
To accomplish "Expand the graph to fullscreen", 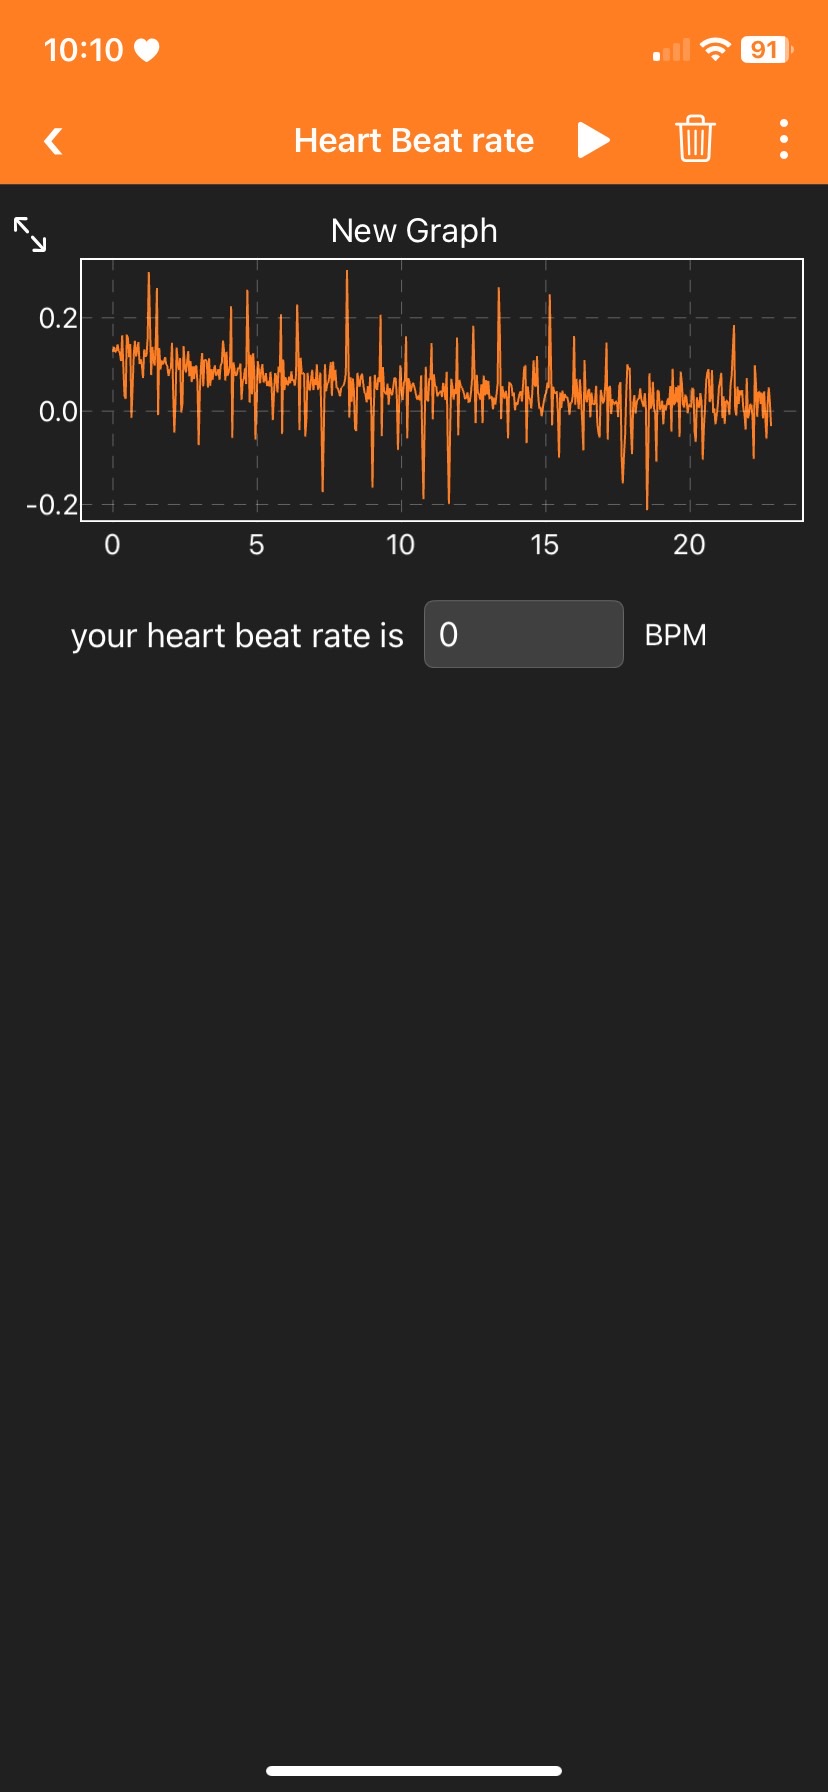I will (30, 235).
